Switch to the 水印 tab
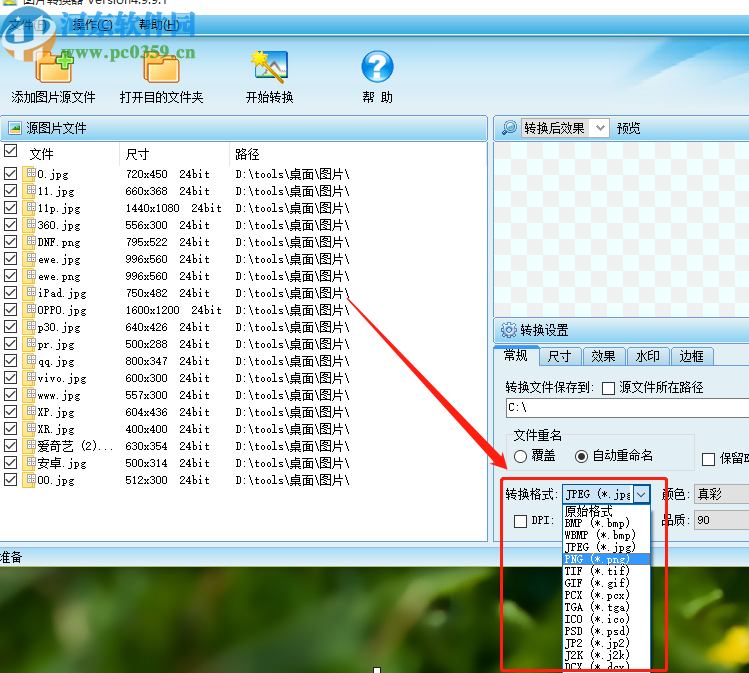 click(647, 356)
